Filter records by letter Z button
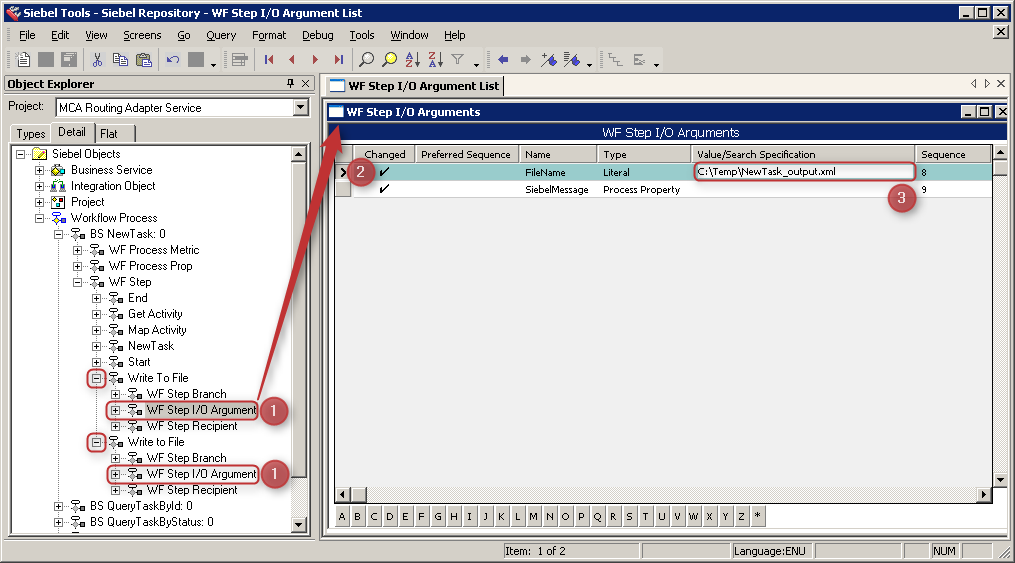The width and height of the screenshot is (1015, 563). coord(741,516)
